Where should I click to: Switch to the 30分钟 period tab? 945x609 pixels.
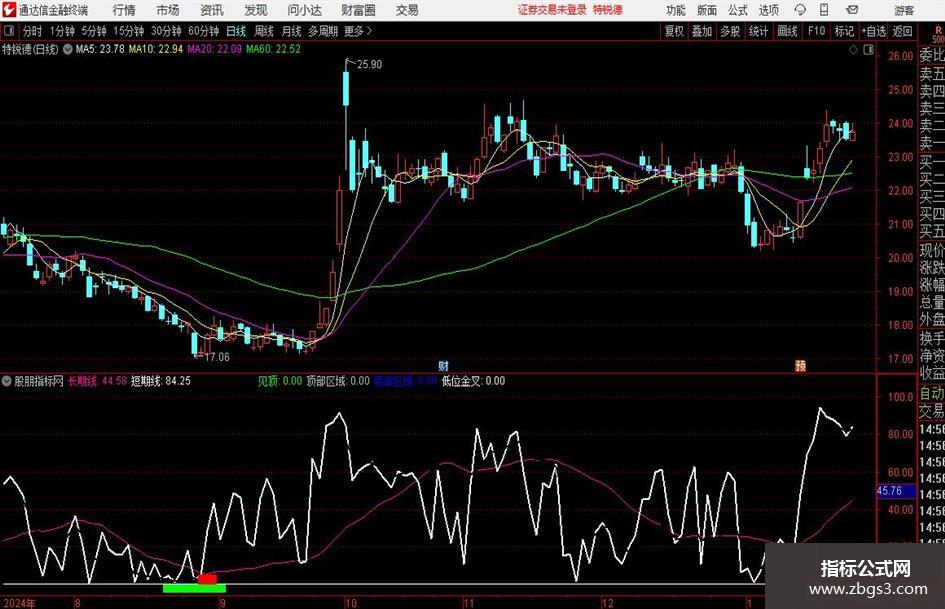coord(166,31)
